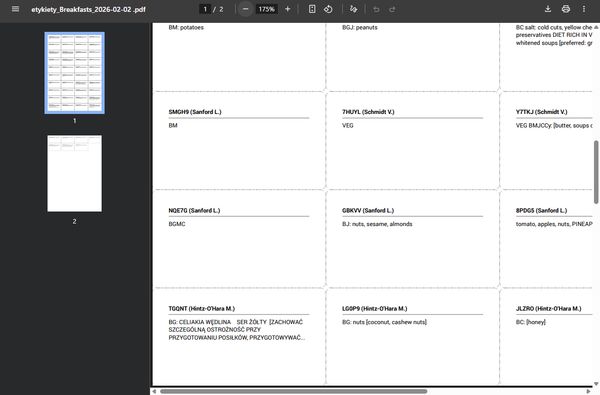This screenshot has height=395, width=600.
Task: Click label heading 7HUYL (Schmidt V.)
Action: tap(368, 112)
